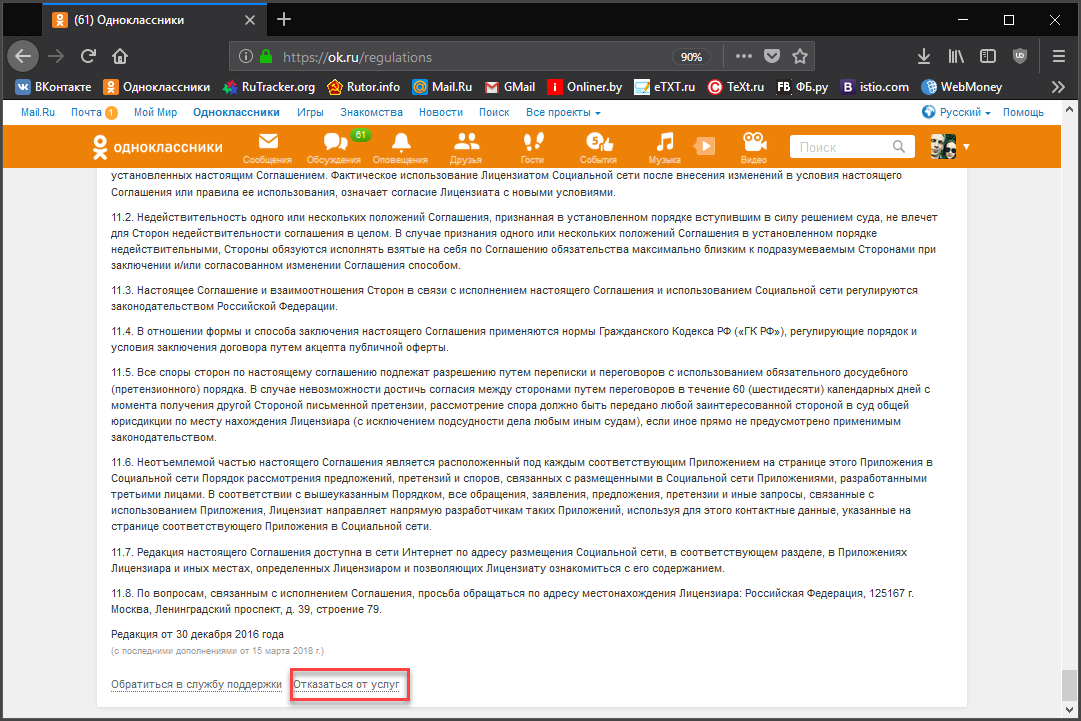Bookmark this page with star icon
The height and width of the screenshot is (721, 1081).
tap(800, 56)
